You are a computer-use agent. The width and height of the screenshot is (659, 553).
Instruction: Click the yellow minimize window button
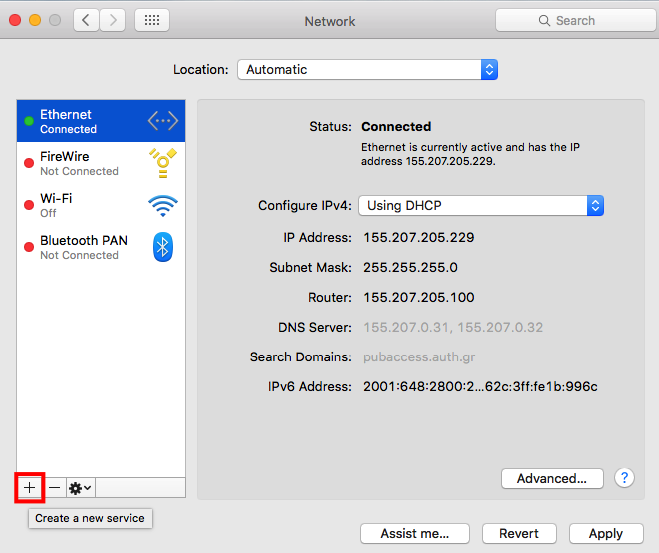point(35,20)
